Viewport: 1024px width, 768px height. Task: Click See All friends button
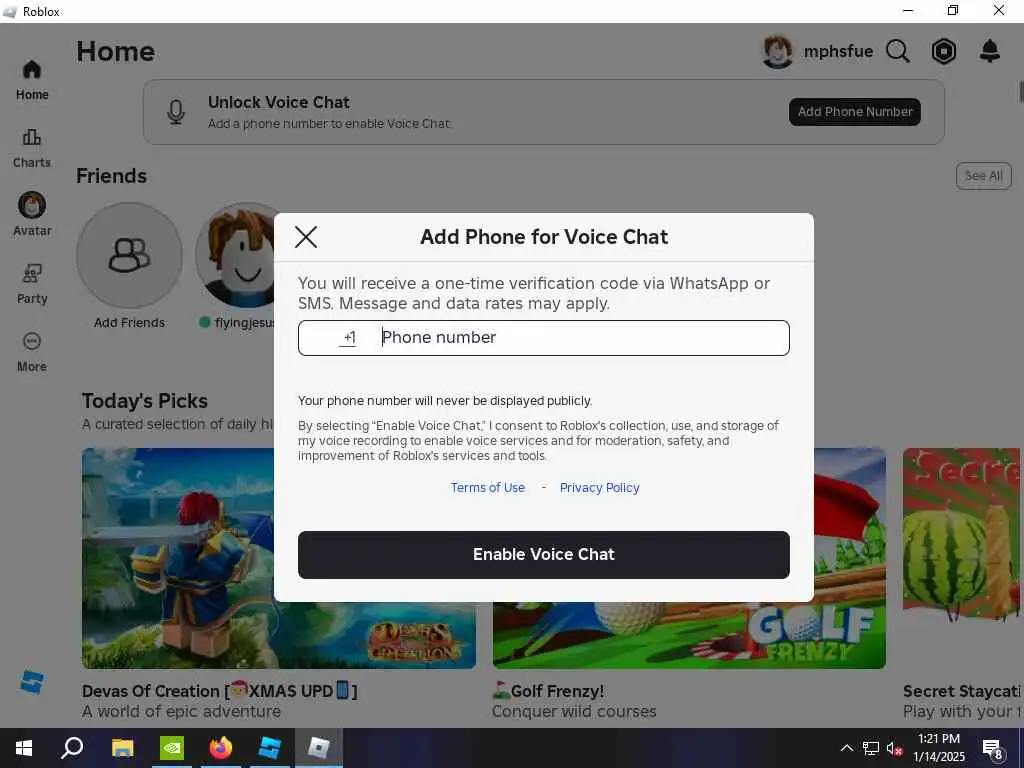[x=984, y=176]
